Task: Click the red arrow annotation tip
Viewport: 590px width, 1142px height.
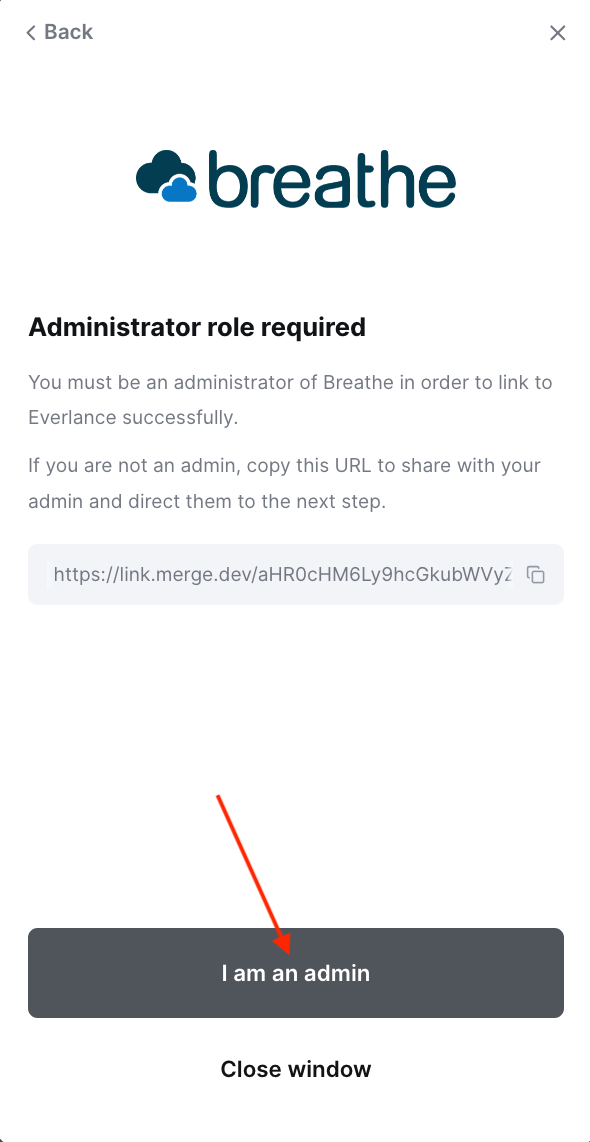Action: coord(283,949)
